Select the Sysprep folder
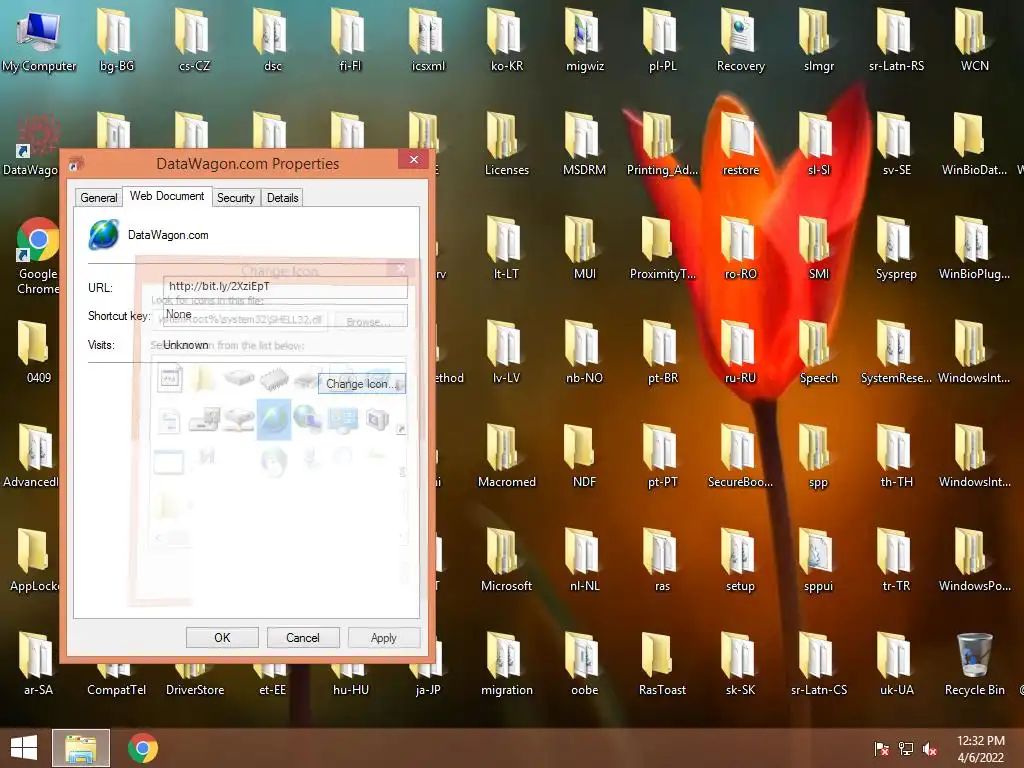Image resolution: width=1024 pixels, height=768 pixels. coord(896,248)
